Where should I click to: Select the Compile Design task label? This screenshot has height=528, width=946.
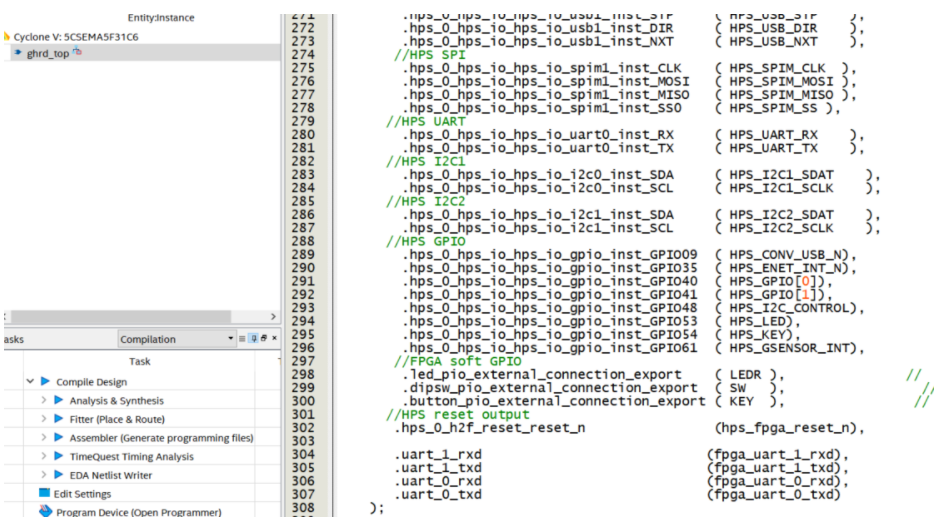[x=92, y=382]
